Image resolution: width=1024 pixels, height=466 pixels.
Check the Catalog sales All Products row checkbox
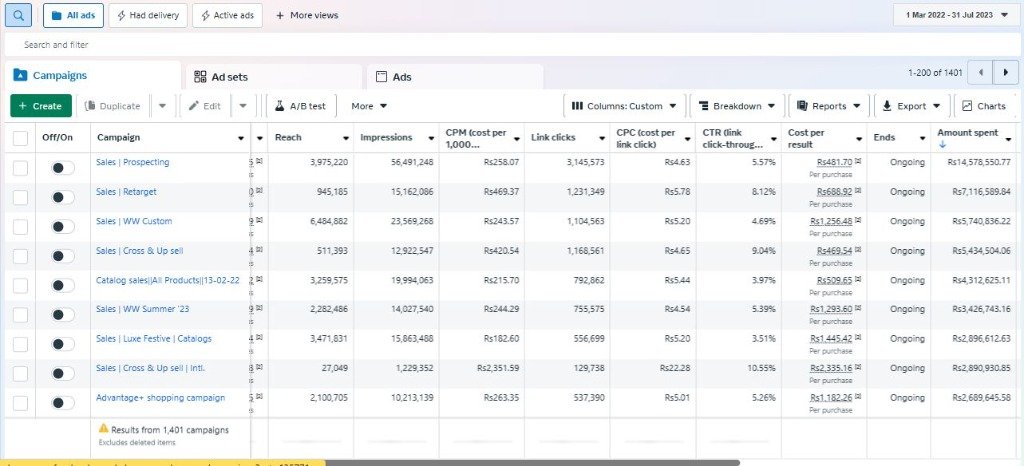20,285
